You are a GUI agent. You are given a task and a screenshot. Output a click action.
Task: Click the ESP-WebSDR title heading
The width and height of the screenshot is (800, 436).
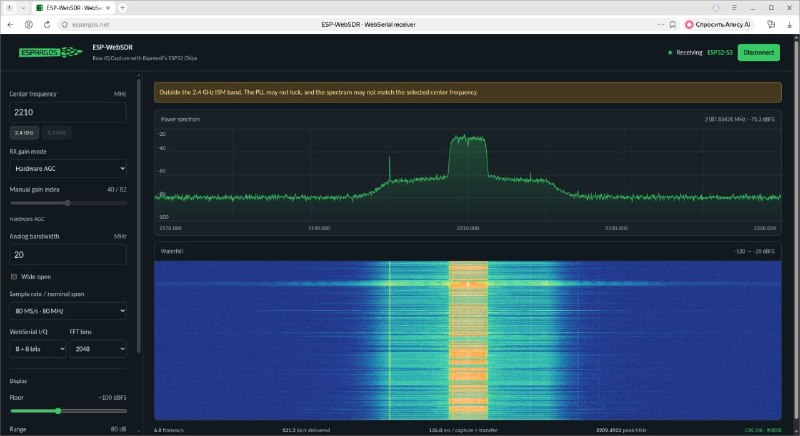[x=112, y=47]
